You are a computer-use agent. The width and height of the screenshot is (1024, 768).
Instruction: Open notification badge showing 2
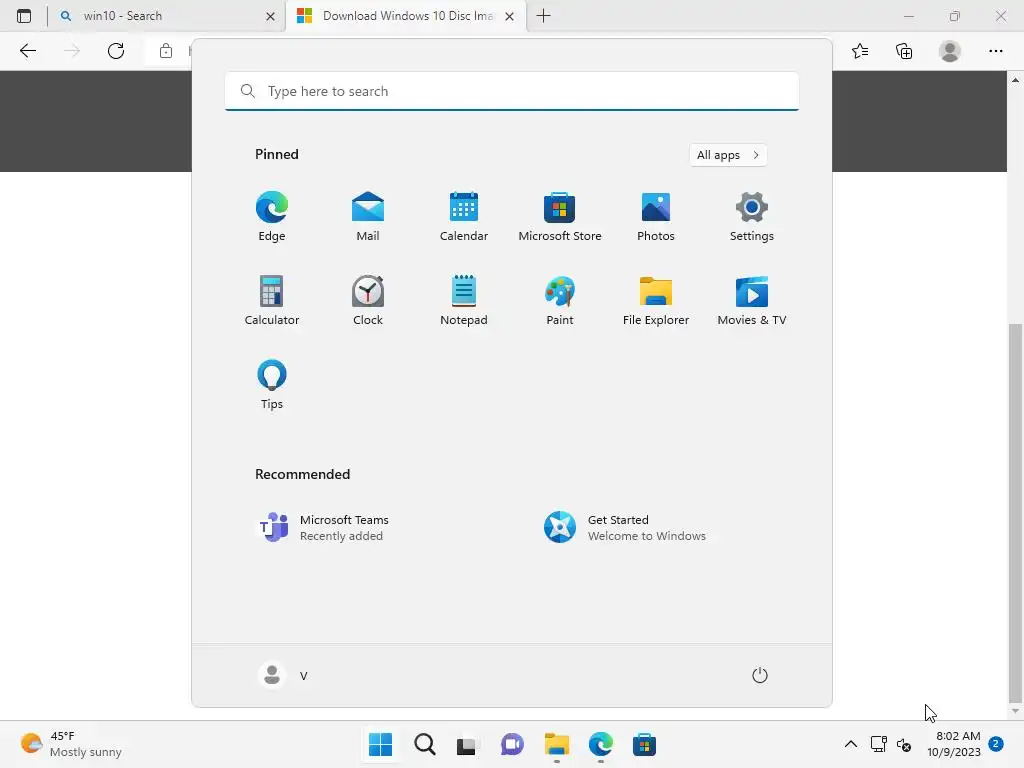pos(996,743)
